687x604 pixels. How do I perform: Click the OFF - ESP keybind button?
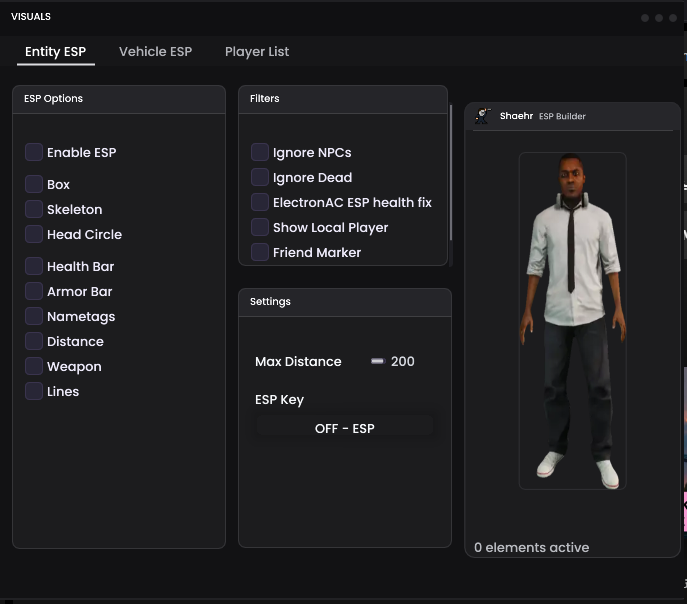(x=345, y=428)
